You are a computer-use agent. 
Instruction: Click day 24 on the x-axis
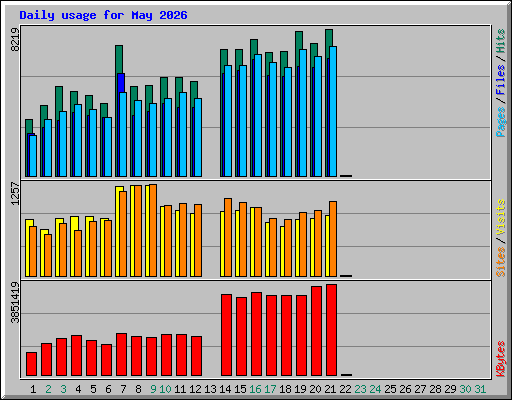point(375,389)
